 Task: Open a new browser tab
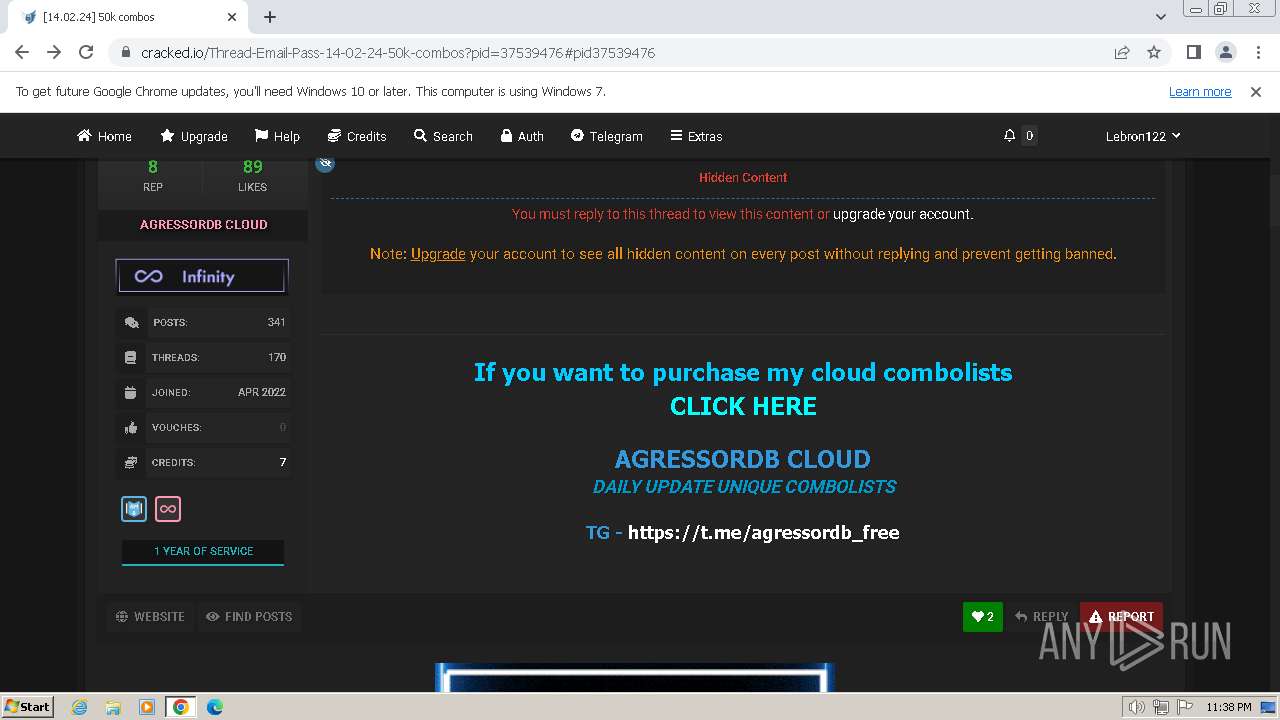(270, 17)
